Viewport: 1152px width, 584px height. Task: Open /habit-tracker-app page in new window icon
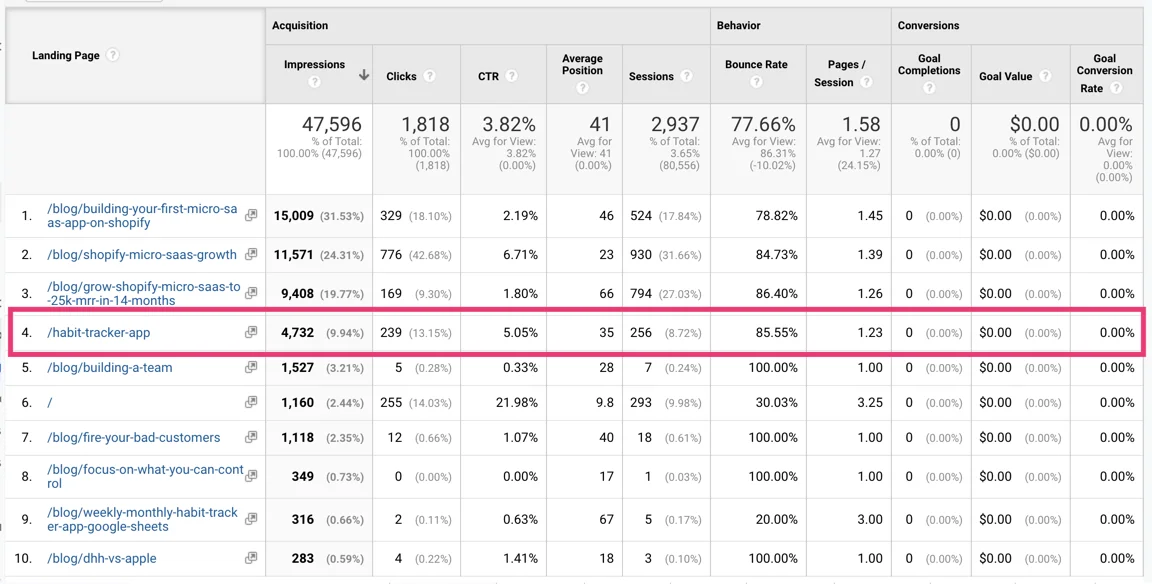click(251, 332)
